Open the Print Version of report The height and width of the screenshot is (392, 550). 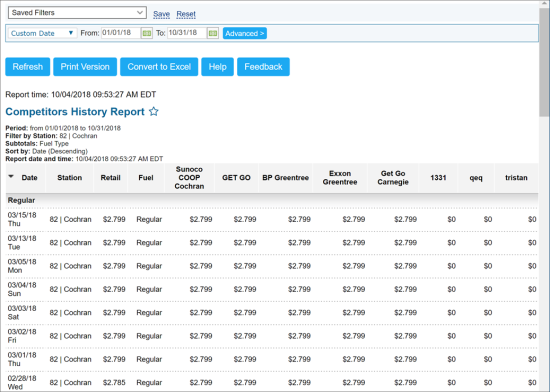(x=85, y=67)
